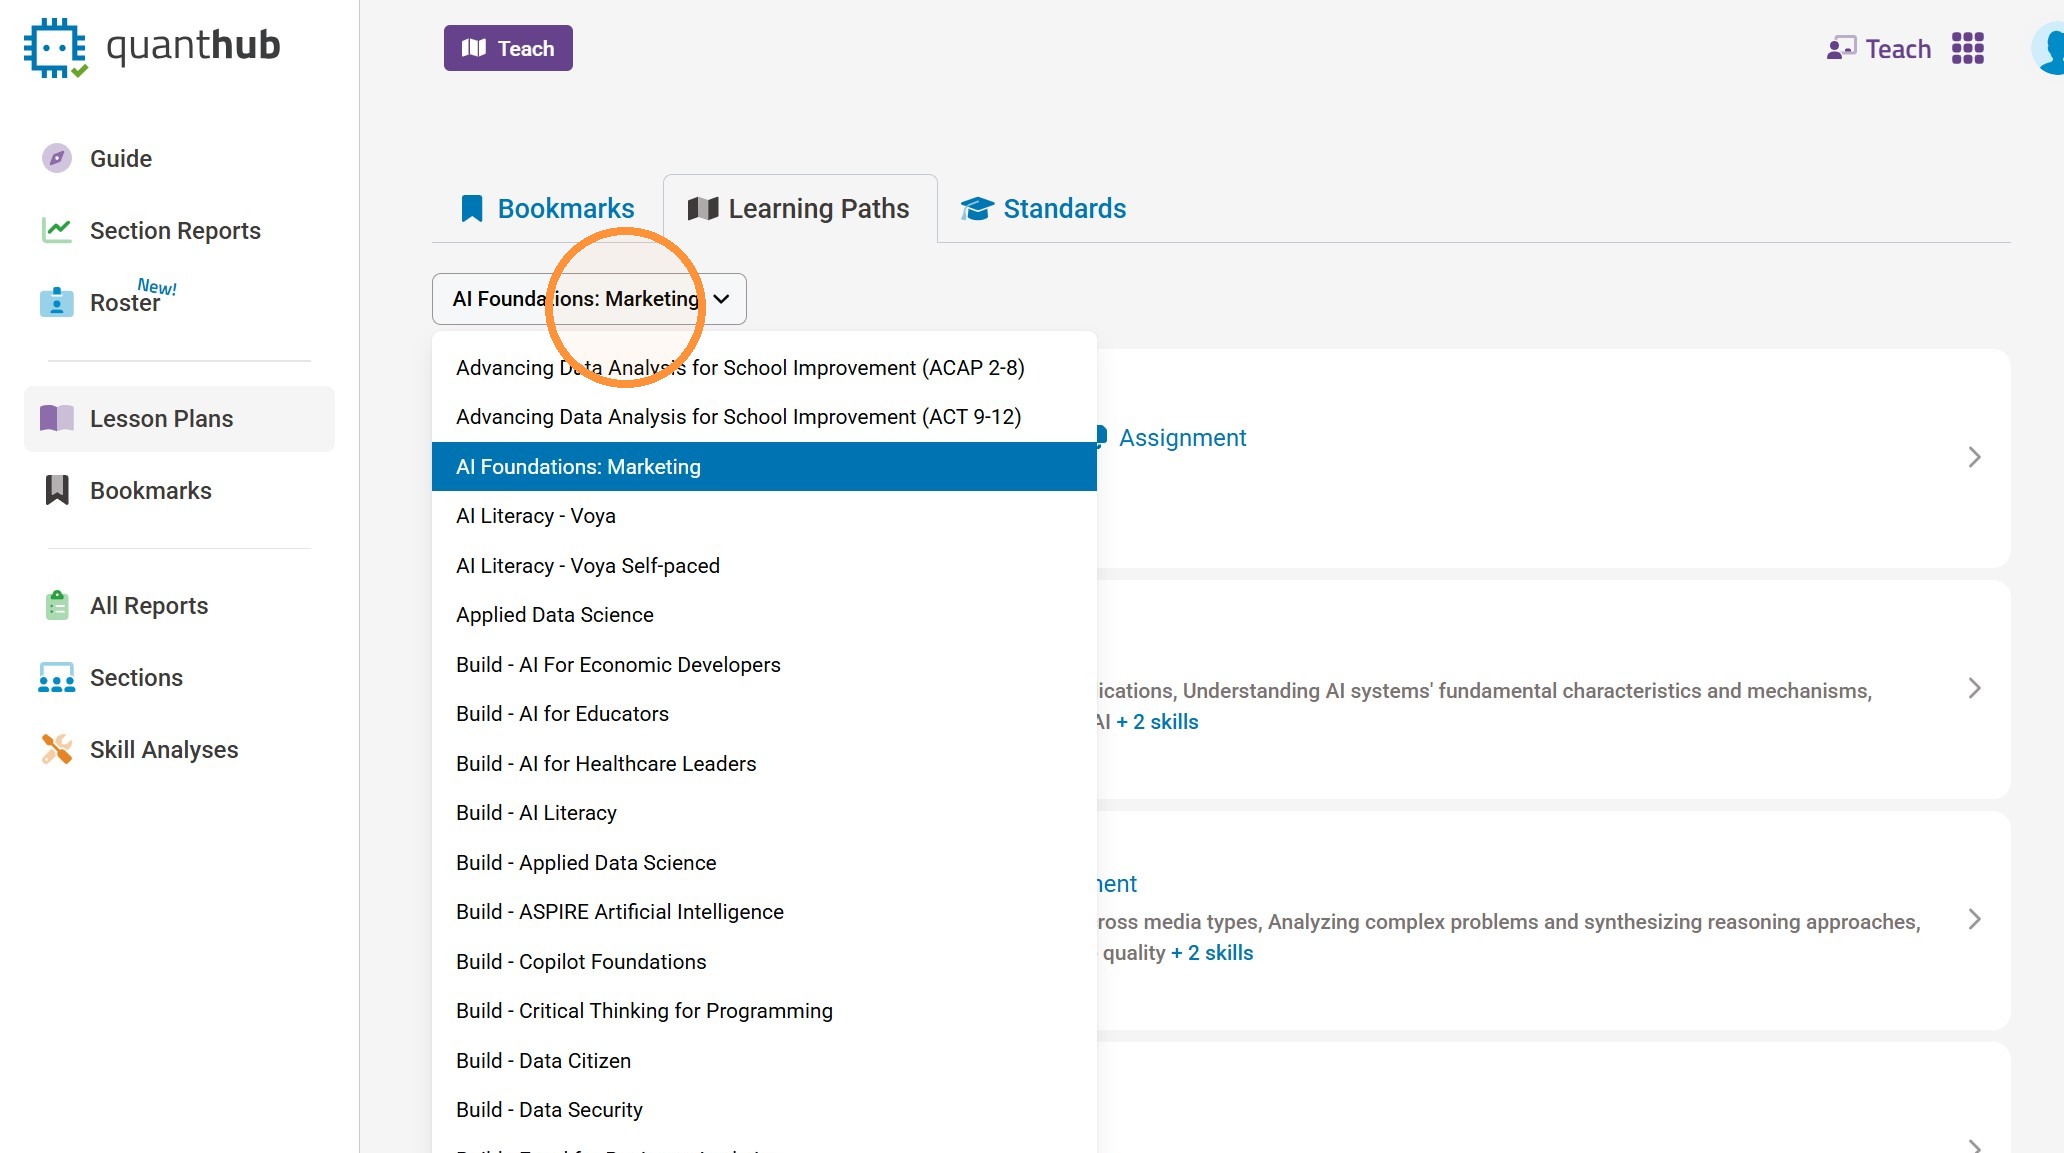Select Build - ASPIRE Artificial Intelligence
Image resolution: width=2064 pixels, height=1153 pixels.
pyautogui.click(x=764, y=911)
